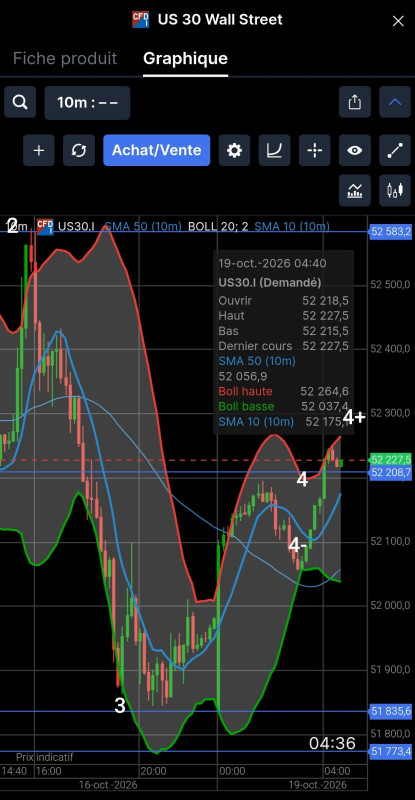Open the line chart type icon
Viewport: 415px width, 800px height.
coord(355,190)
